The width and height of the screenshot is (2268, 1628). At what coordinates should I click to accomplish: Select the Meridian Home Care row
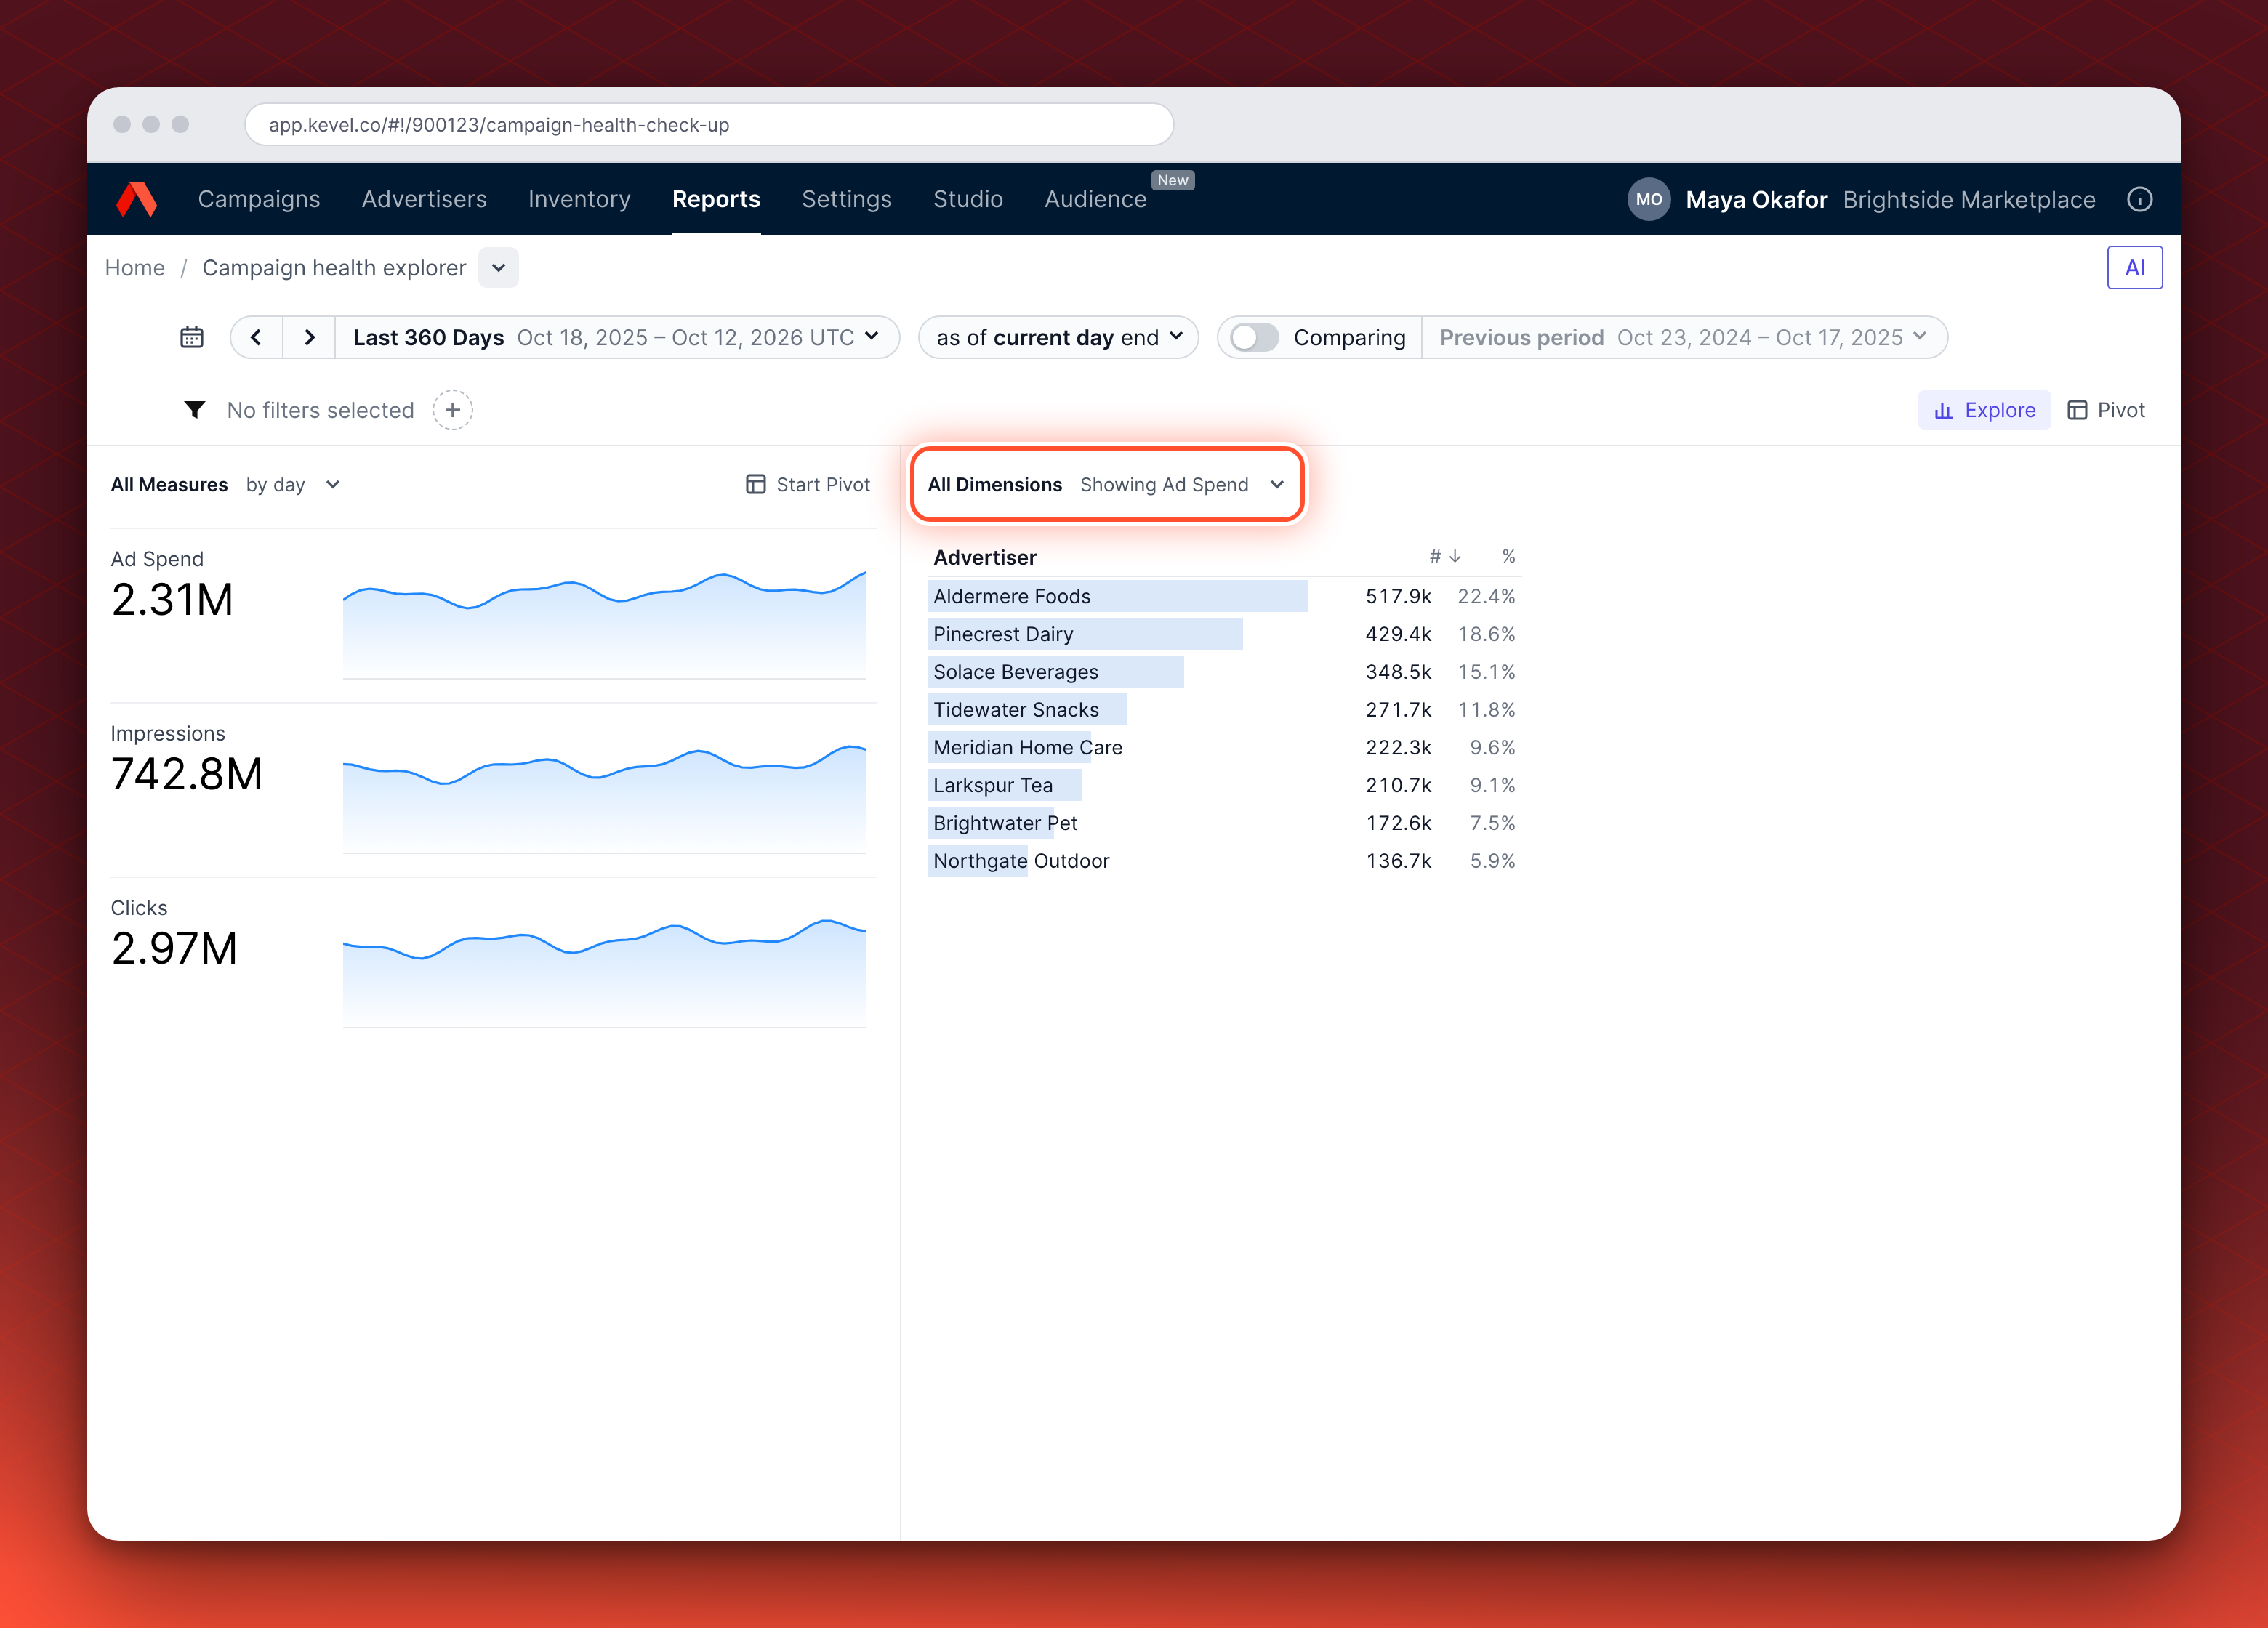[1224, 748]
